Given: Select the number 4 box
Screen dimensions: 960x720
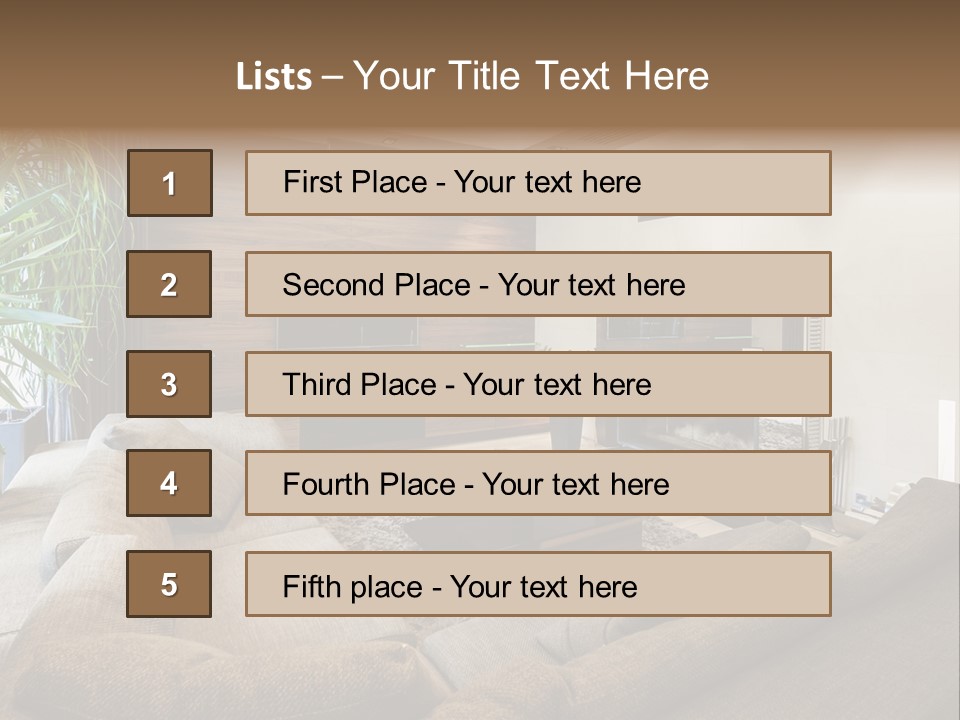Looking at the screenshot, I should click(169, 484).
